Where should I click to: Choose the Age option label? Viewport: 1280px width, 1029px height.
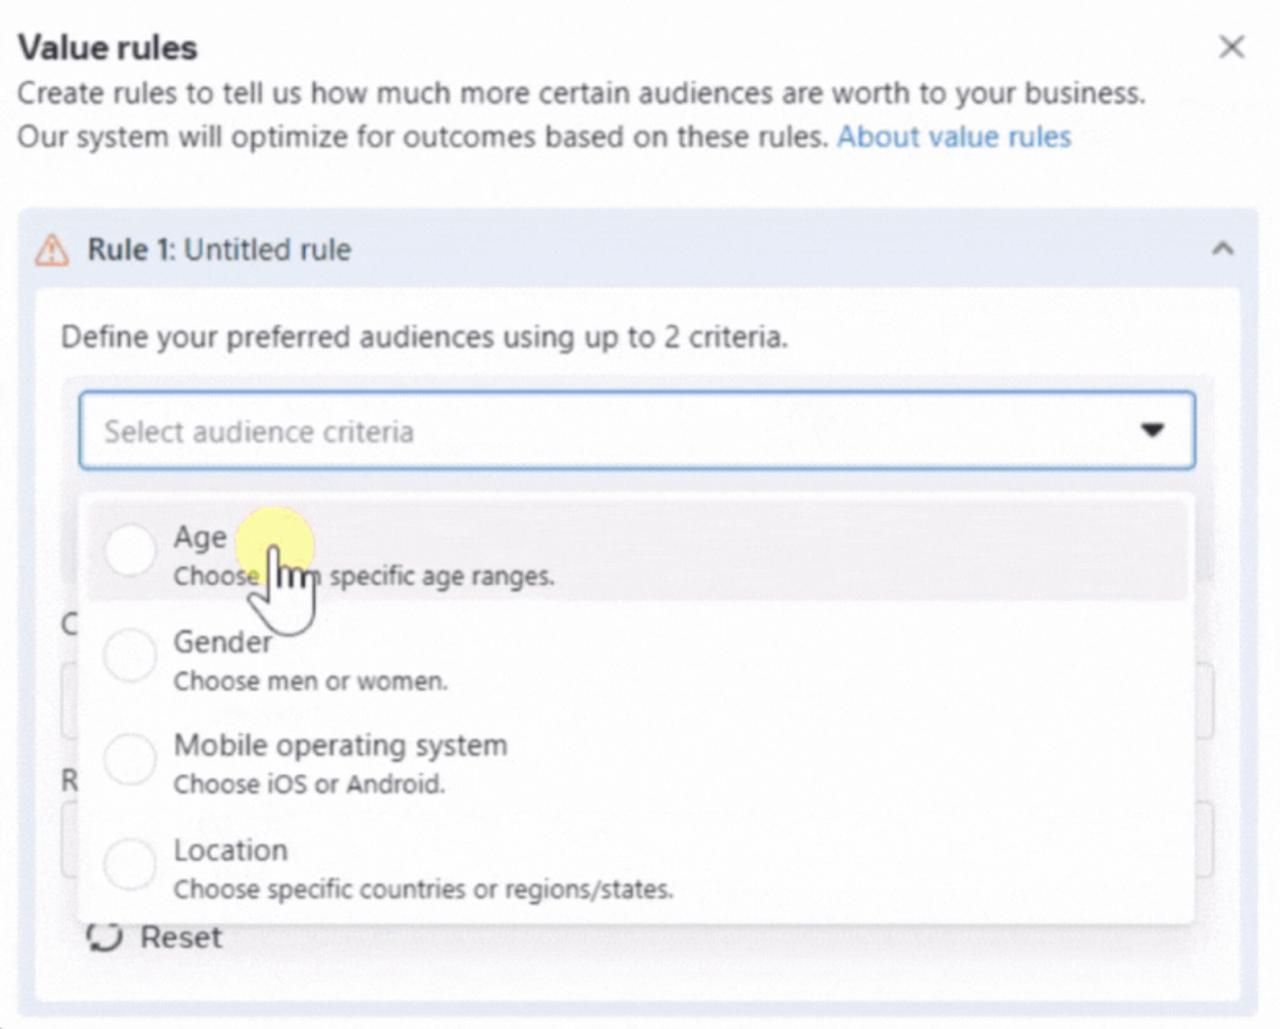coord(200,537)
